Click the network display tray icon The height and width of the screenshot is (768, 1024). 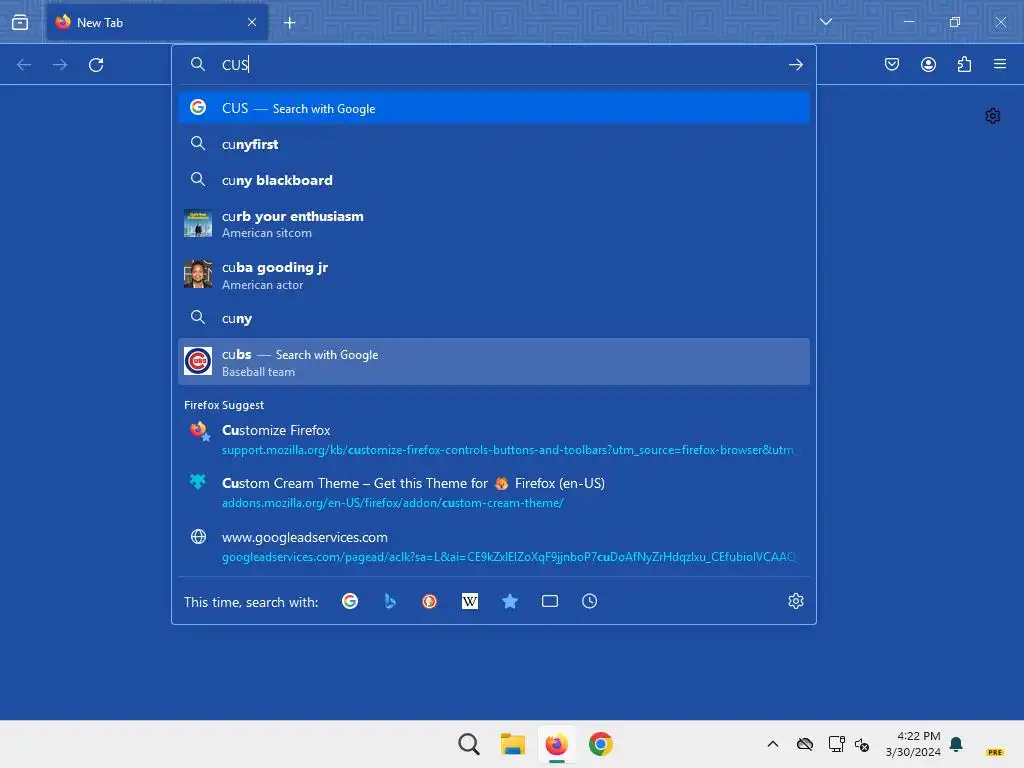tap(836, 744)
